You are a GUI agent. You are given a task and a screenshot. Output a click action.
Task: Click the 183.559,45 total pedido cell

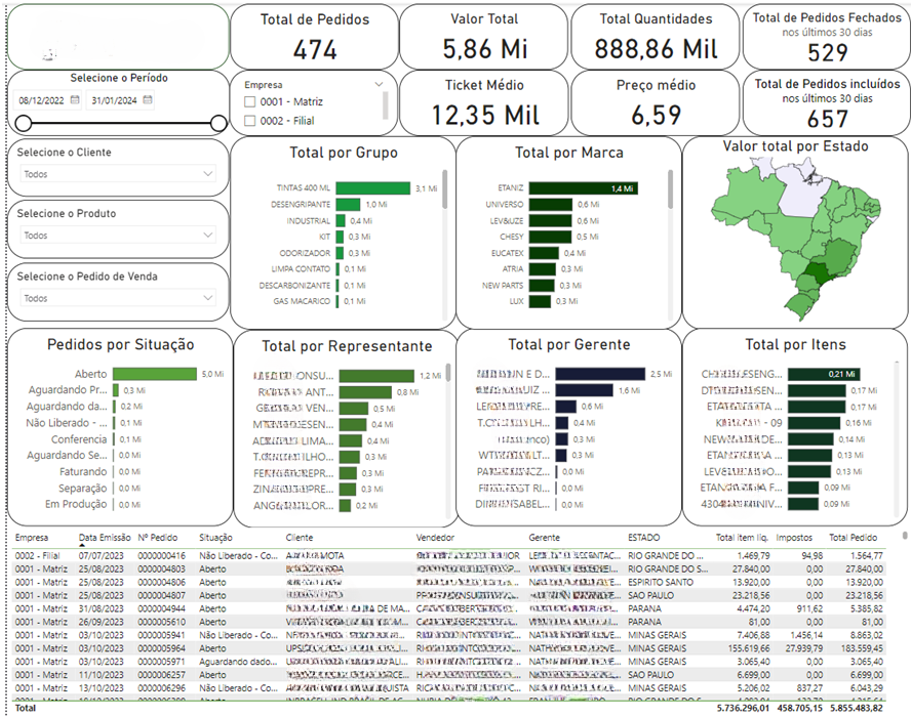click(862, 648)
